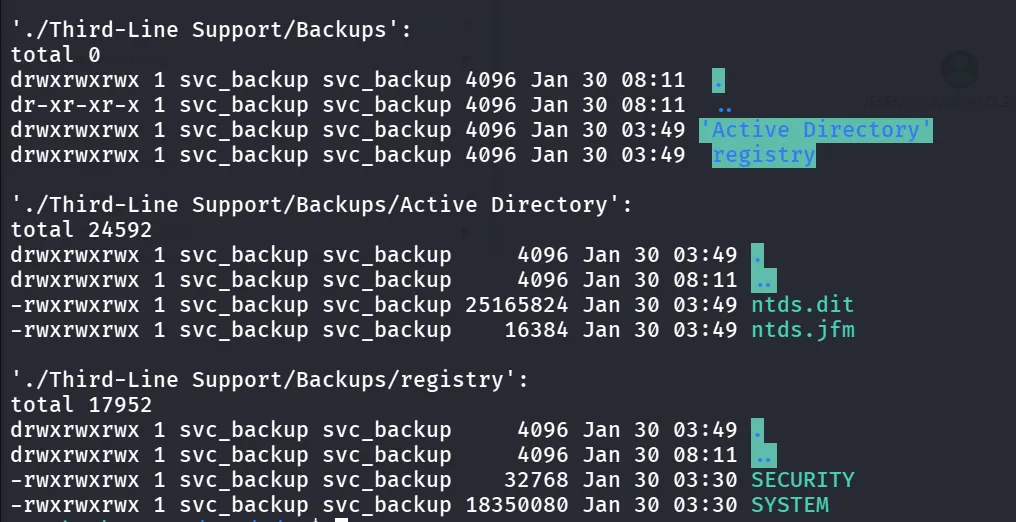This screenshot has width=1016, height=522.
Task: Click the highlighted 'Active Directory' folder name
Action: point(816,130)
